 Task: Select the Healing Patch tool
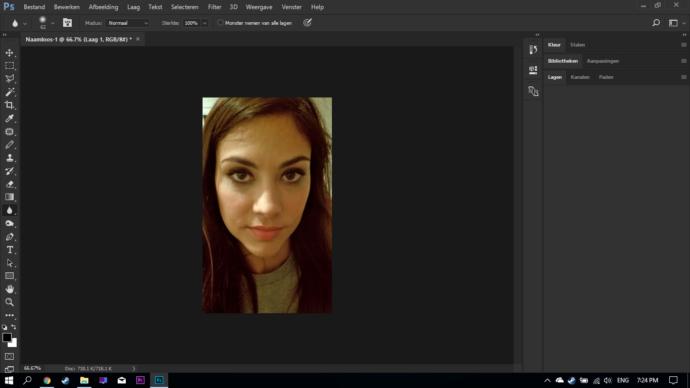pos(9,132)
